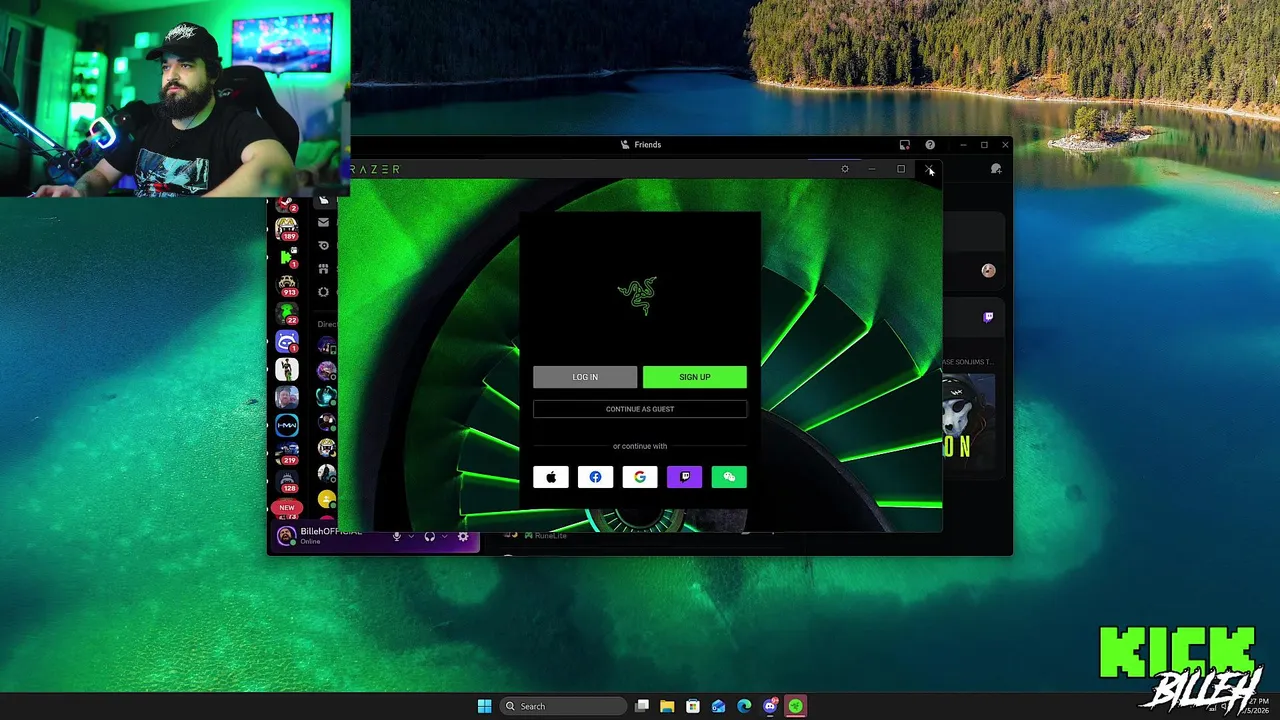Open File Explorer from taskbar
This screenshot has height=720, width=1280.
tap(667, 706)
